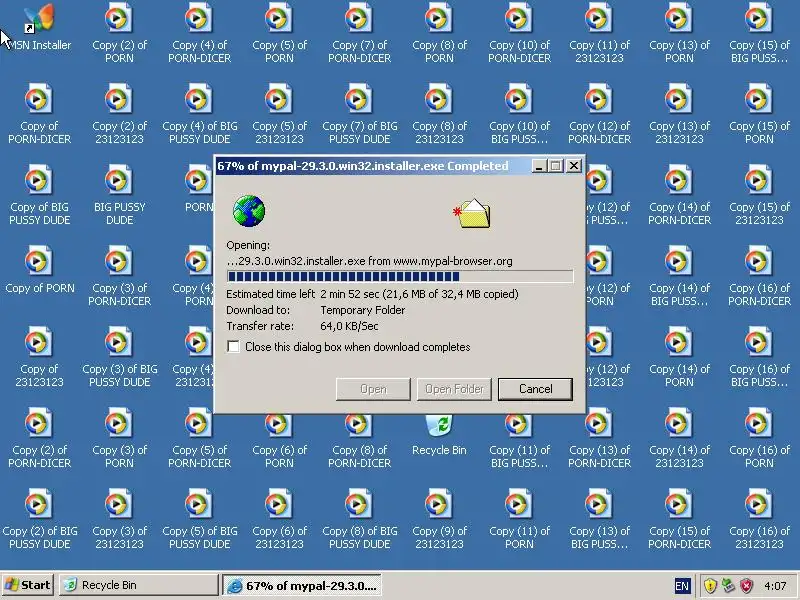Viewport: 800px width, 600px height.
Task: Select the MSN Installer desktop shortcut
Action: (x=39, y=27)
